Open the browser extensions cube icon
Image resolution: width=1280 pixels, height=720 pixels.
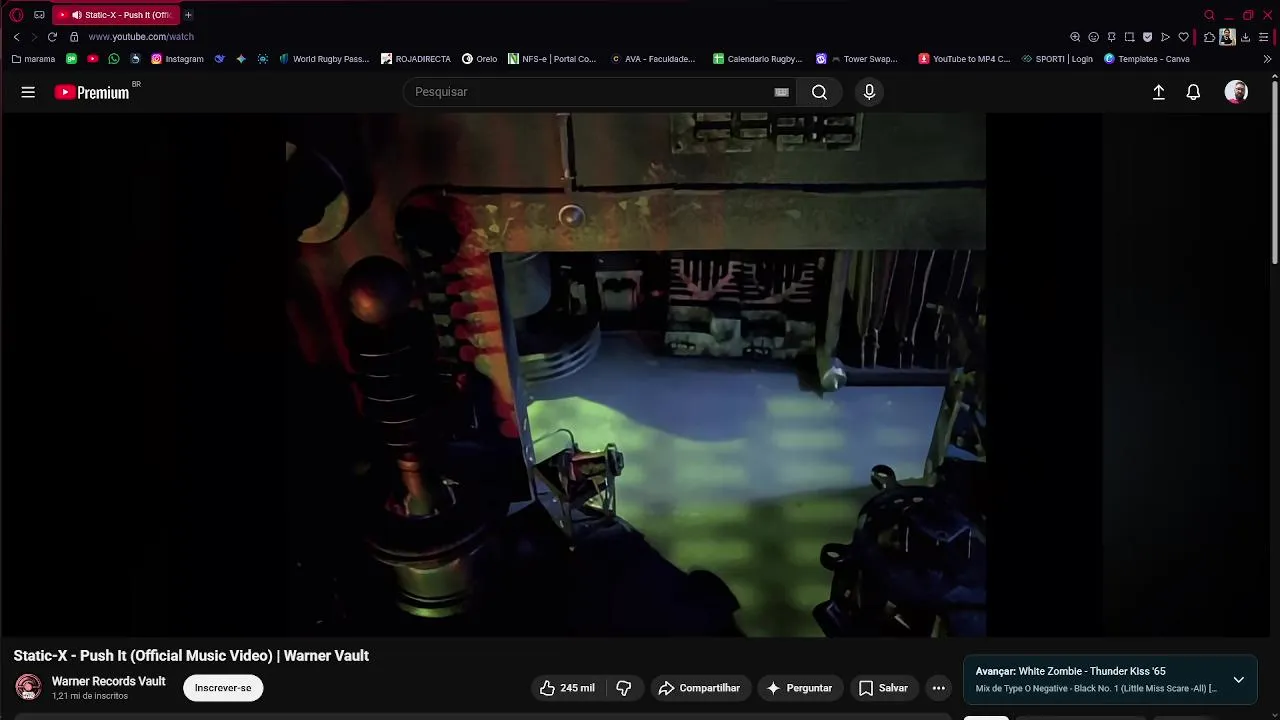click(1209, 37)
